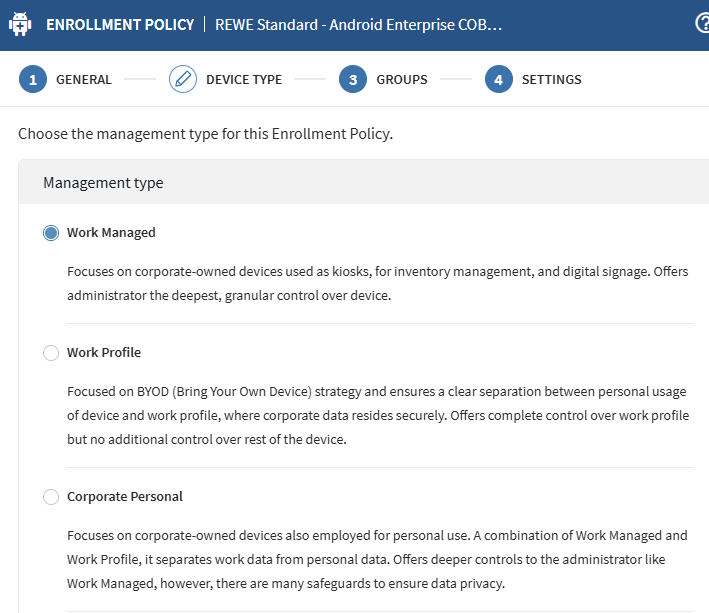
Task: Click the Work Managed label text
Action: tap(111, 233)
